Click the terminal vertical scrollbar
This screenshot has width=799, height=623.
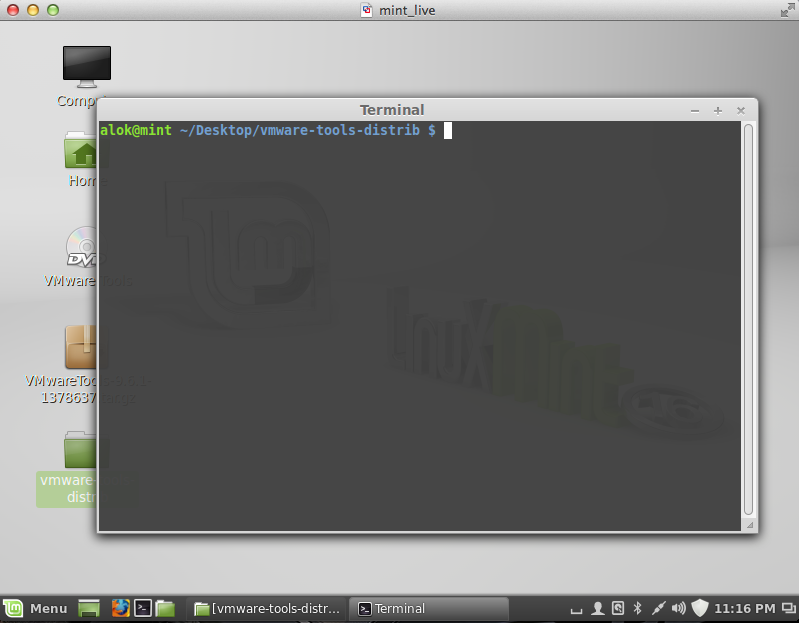point(748,320)
